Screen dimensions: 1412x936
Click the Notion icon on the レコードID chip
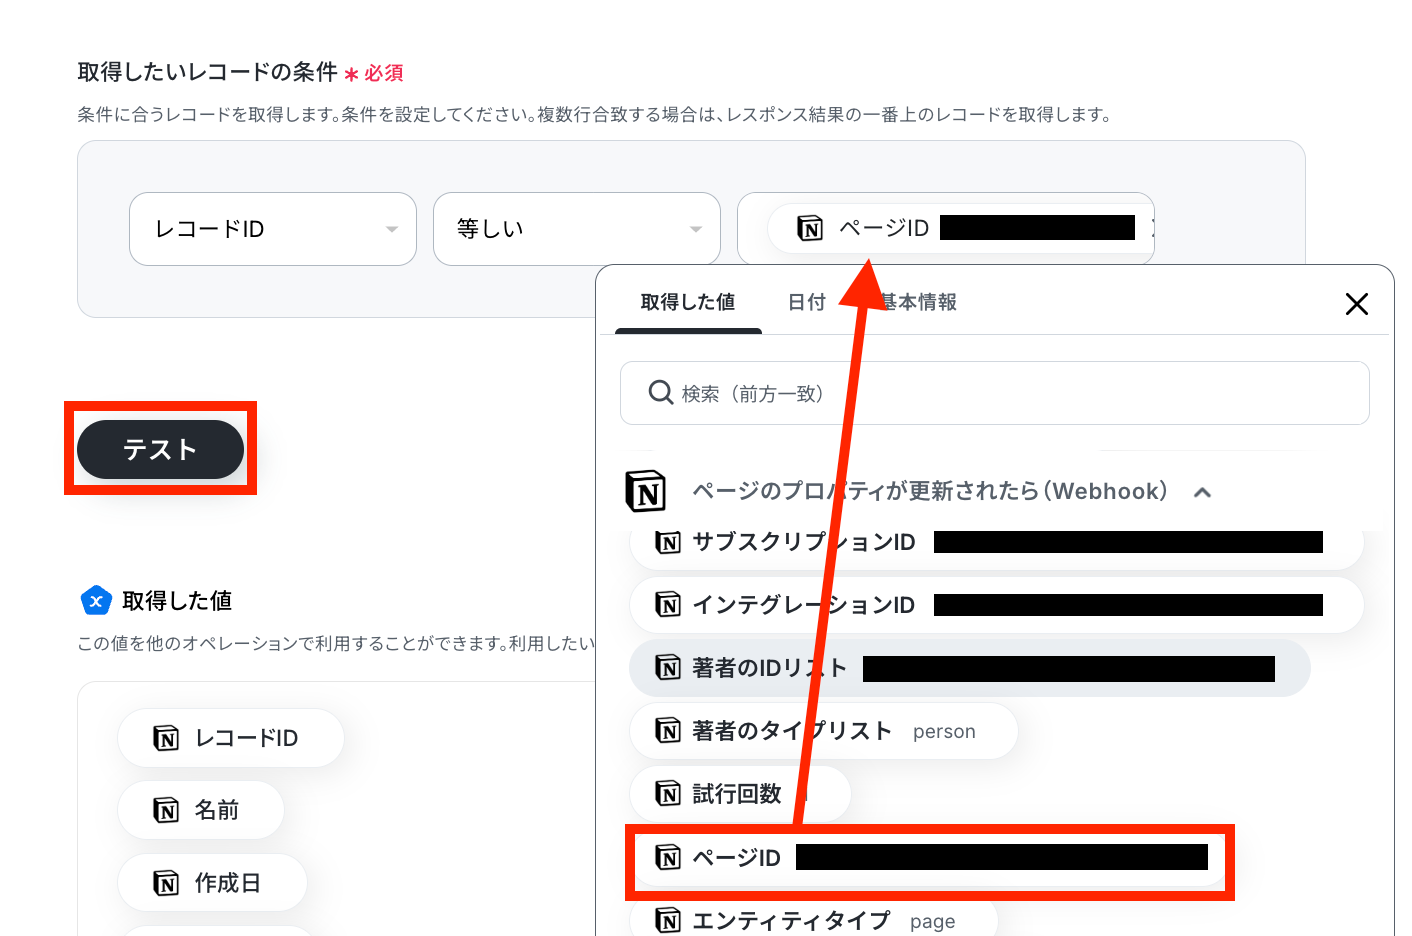coord(166,738)
